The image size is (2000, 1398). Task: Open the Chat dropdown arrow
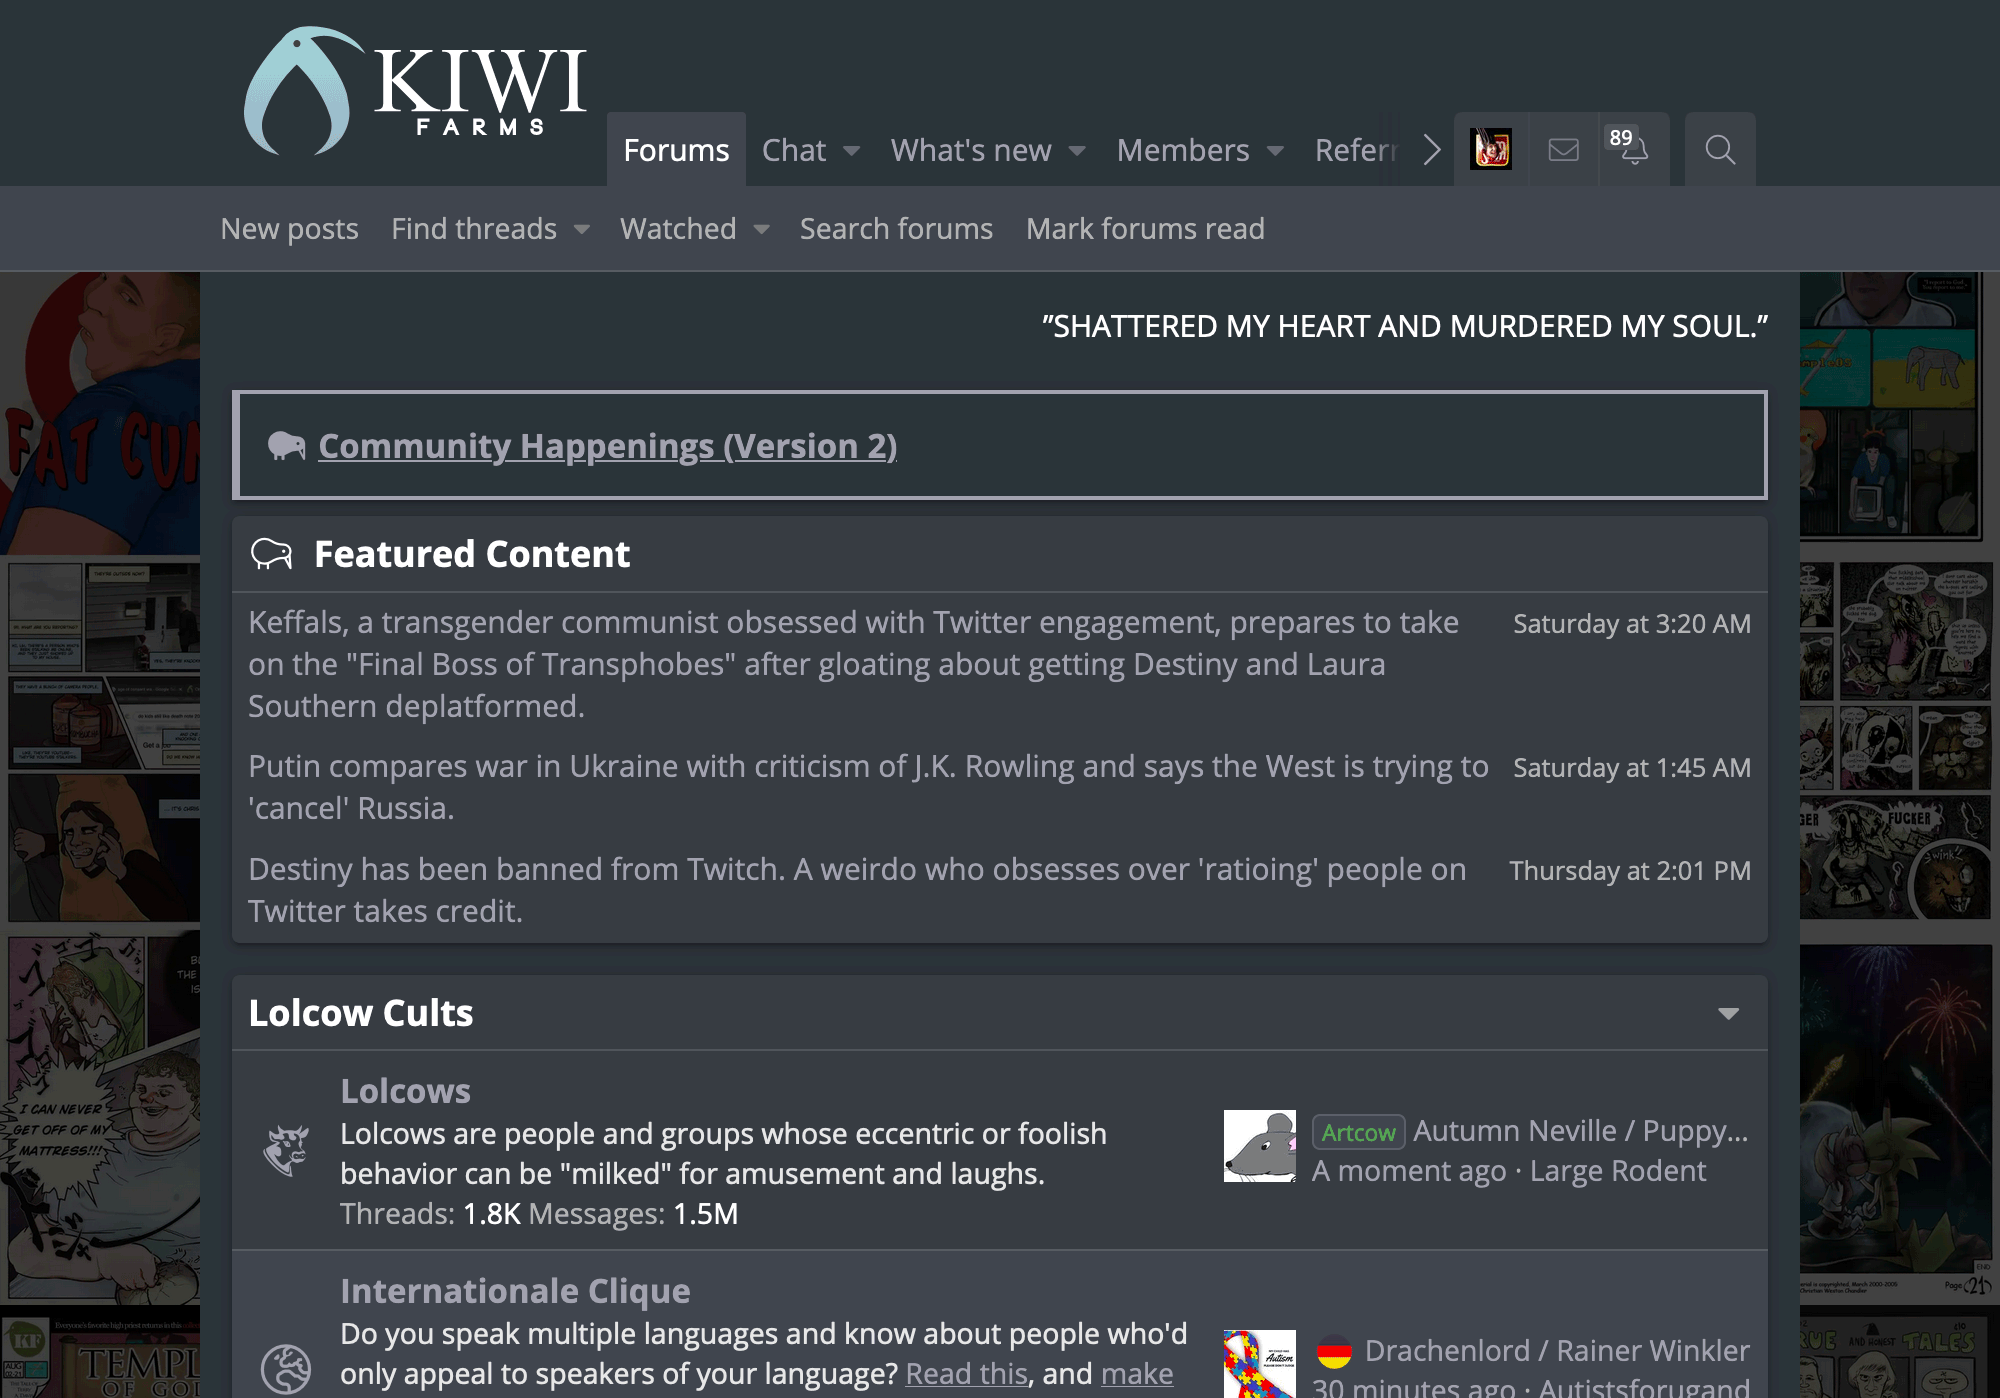coord(852,151)
